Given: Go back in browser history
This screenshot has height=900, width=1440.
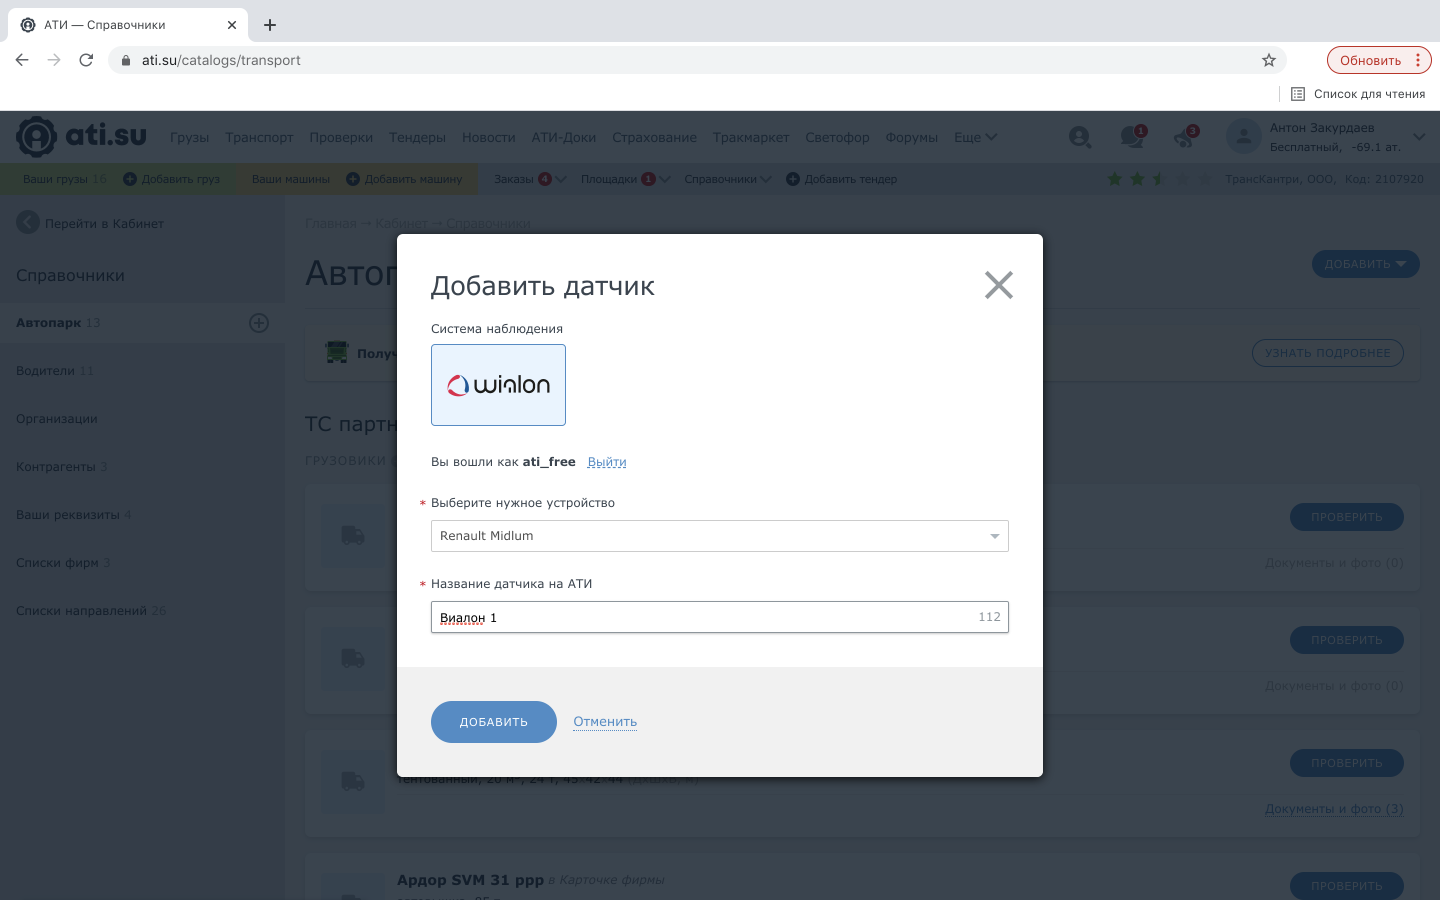Looking at the screenshot, I should [22, 60].
